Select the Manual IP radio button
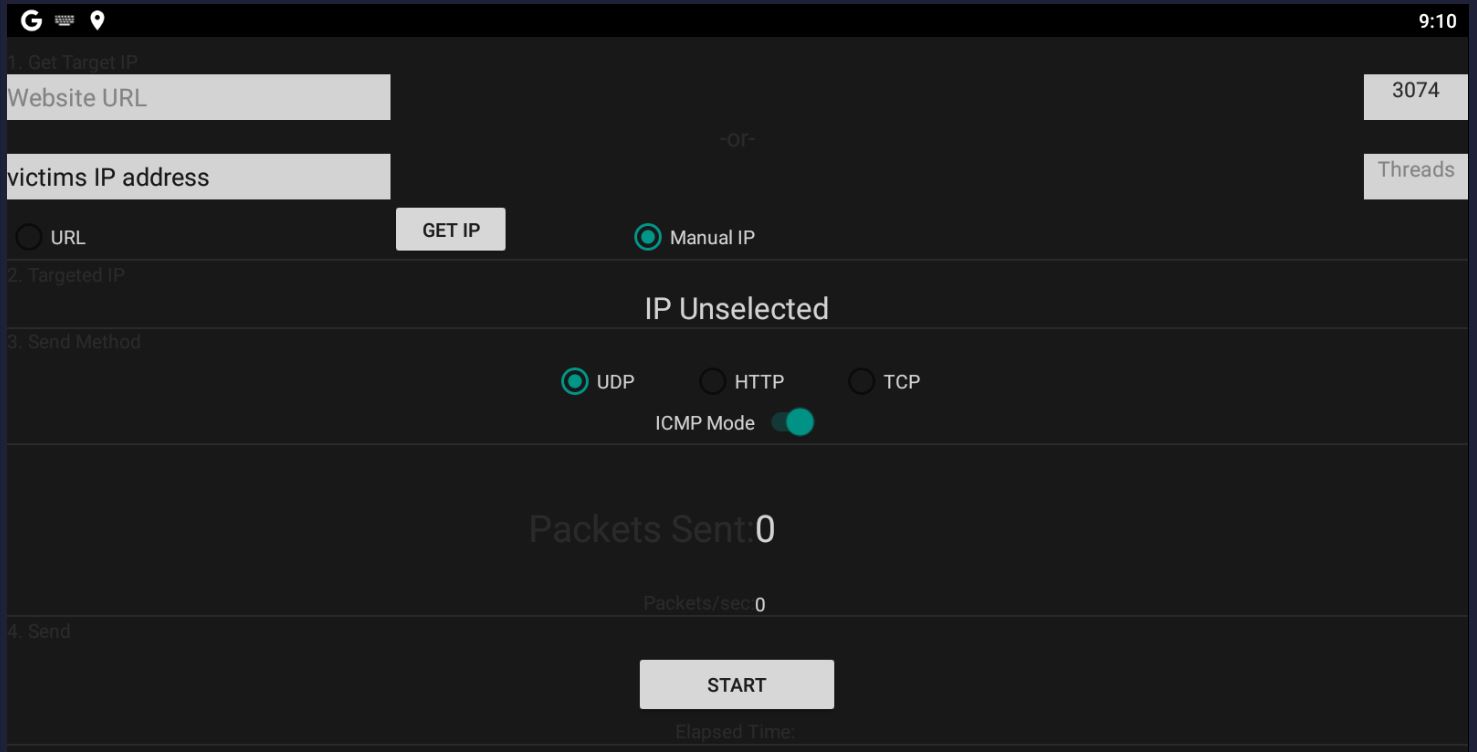This screenshot has height=752, width=1477. pyautogui.click(x=649, y=237)
